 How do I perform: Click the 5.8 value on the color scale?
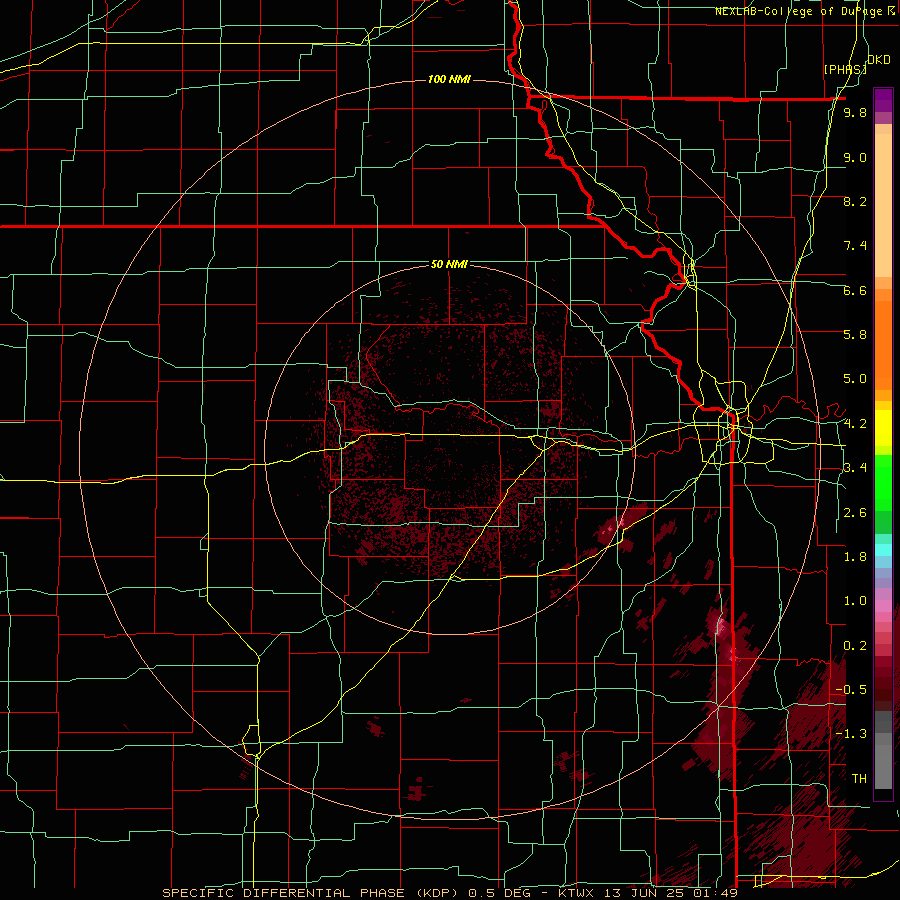[855, 335]
